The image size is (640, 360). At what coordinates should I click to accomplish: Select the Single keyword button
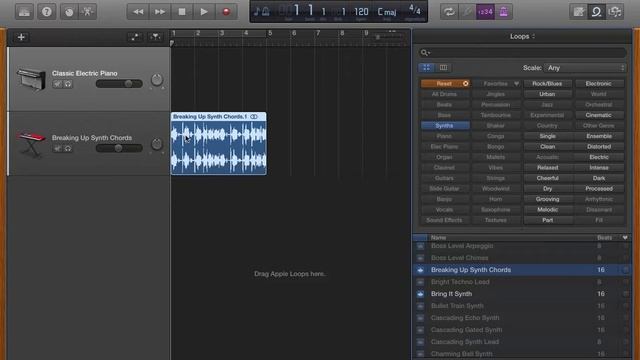click(547, 136)
